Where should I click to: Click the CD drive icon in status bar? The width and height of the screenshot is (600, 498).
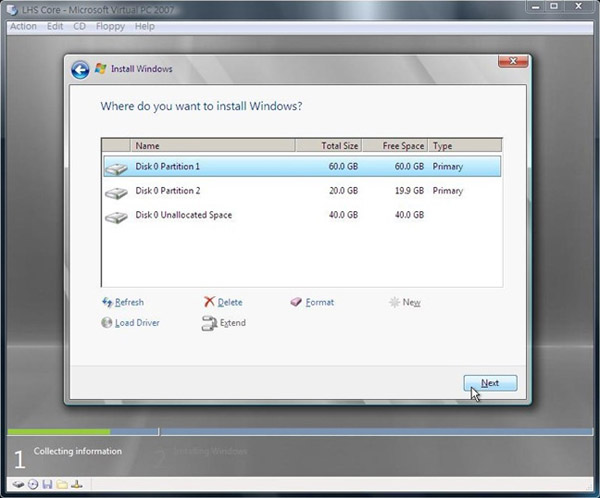tap(32, 485)
